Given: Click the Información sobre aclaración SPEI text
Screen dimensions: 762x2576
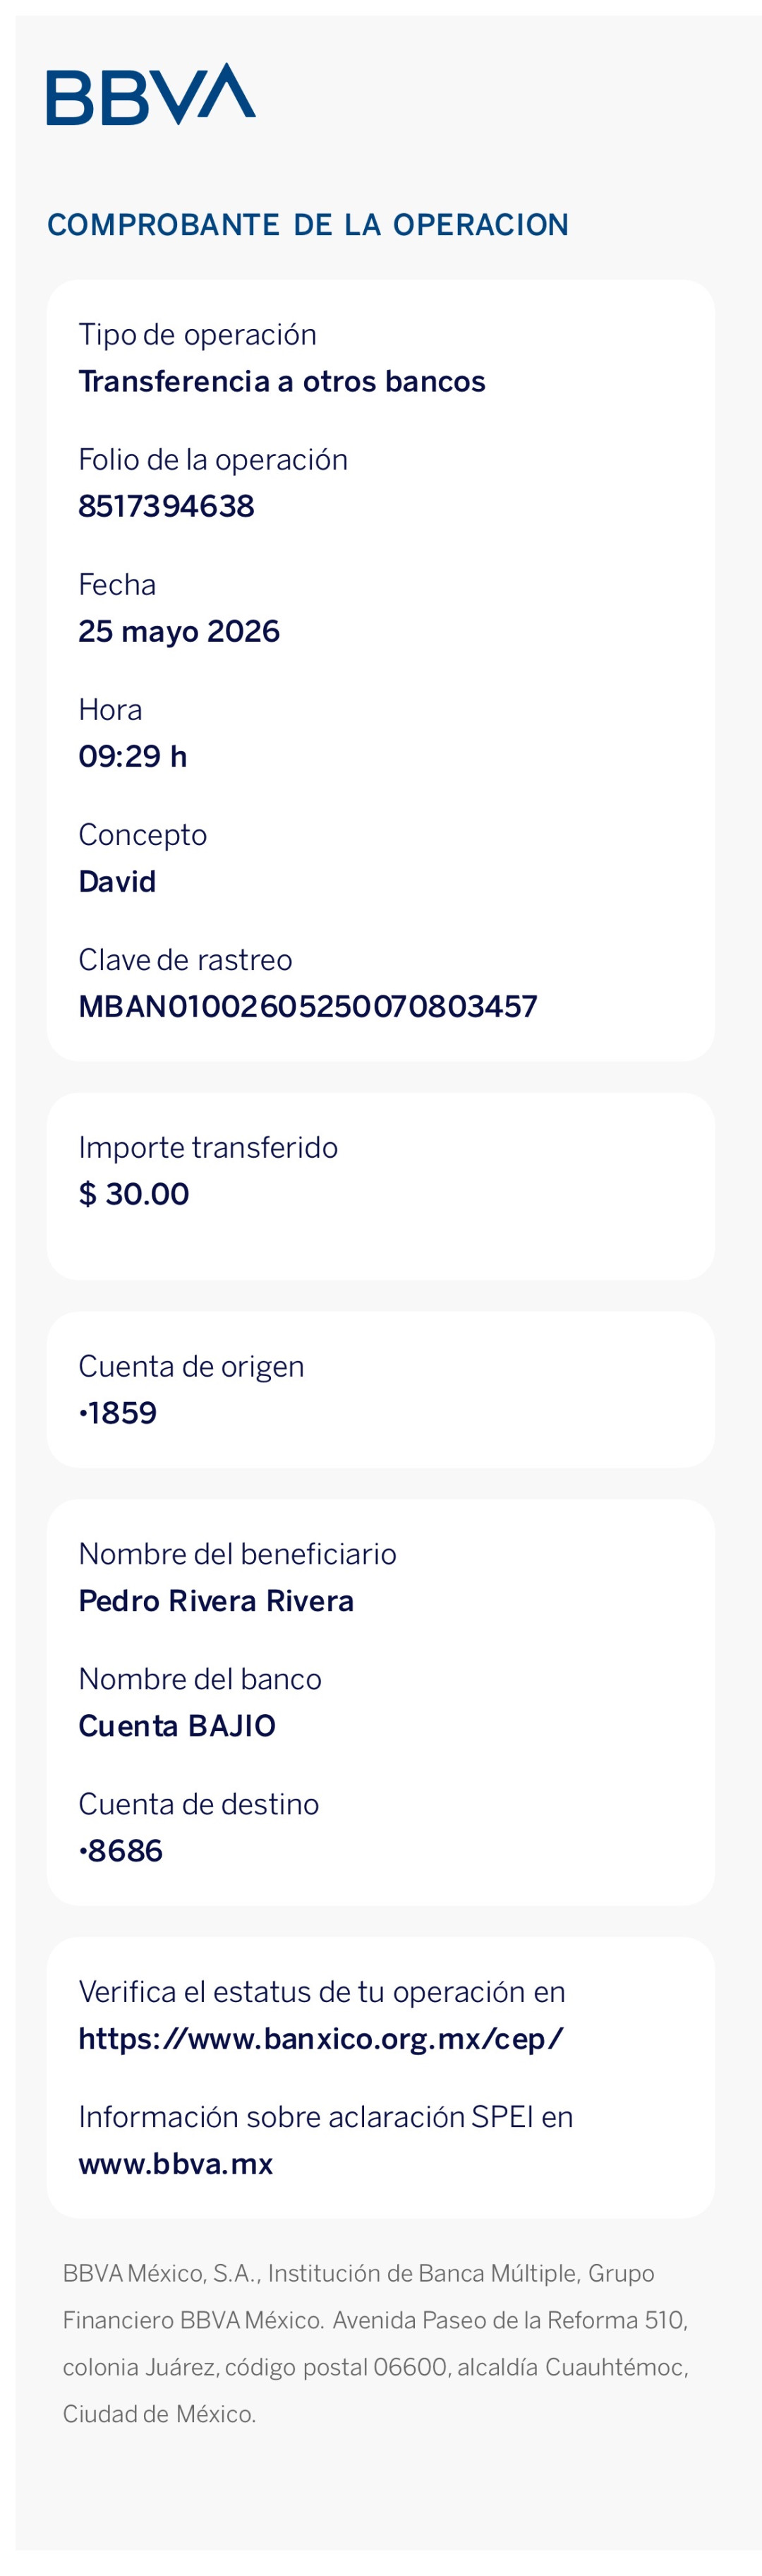Looking at the screenshot, I should tap(326, 2117).
